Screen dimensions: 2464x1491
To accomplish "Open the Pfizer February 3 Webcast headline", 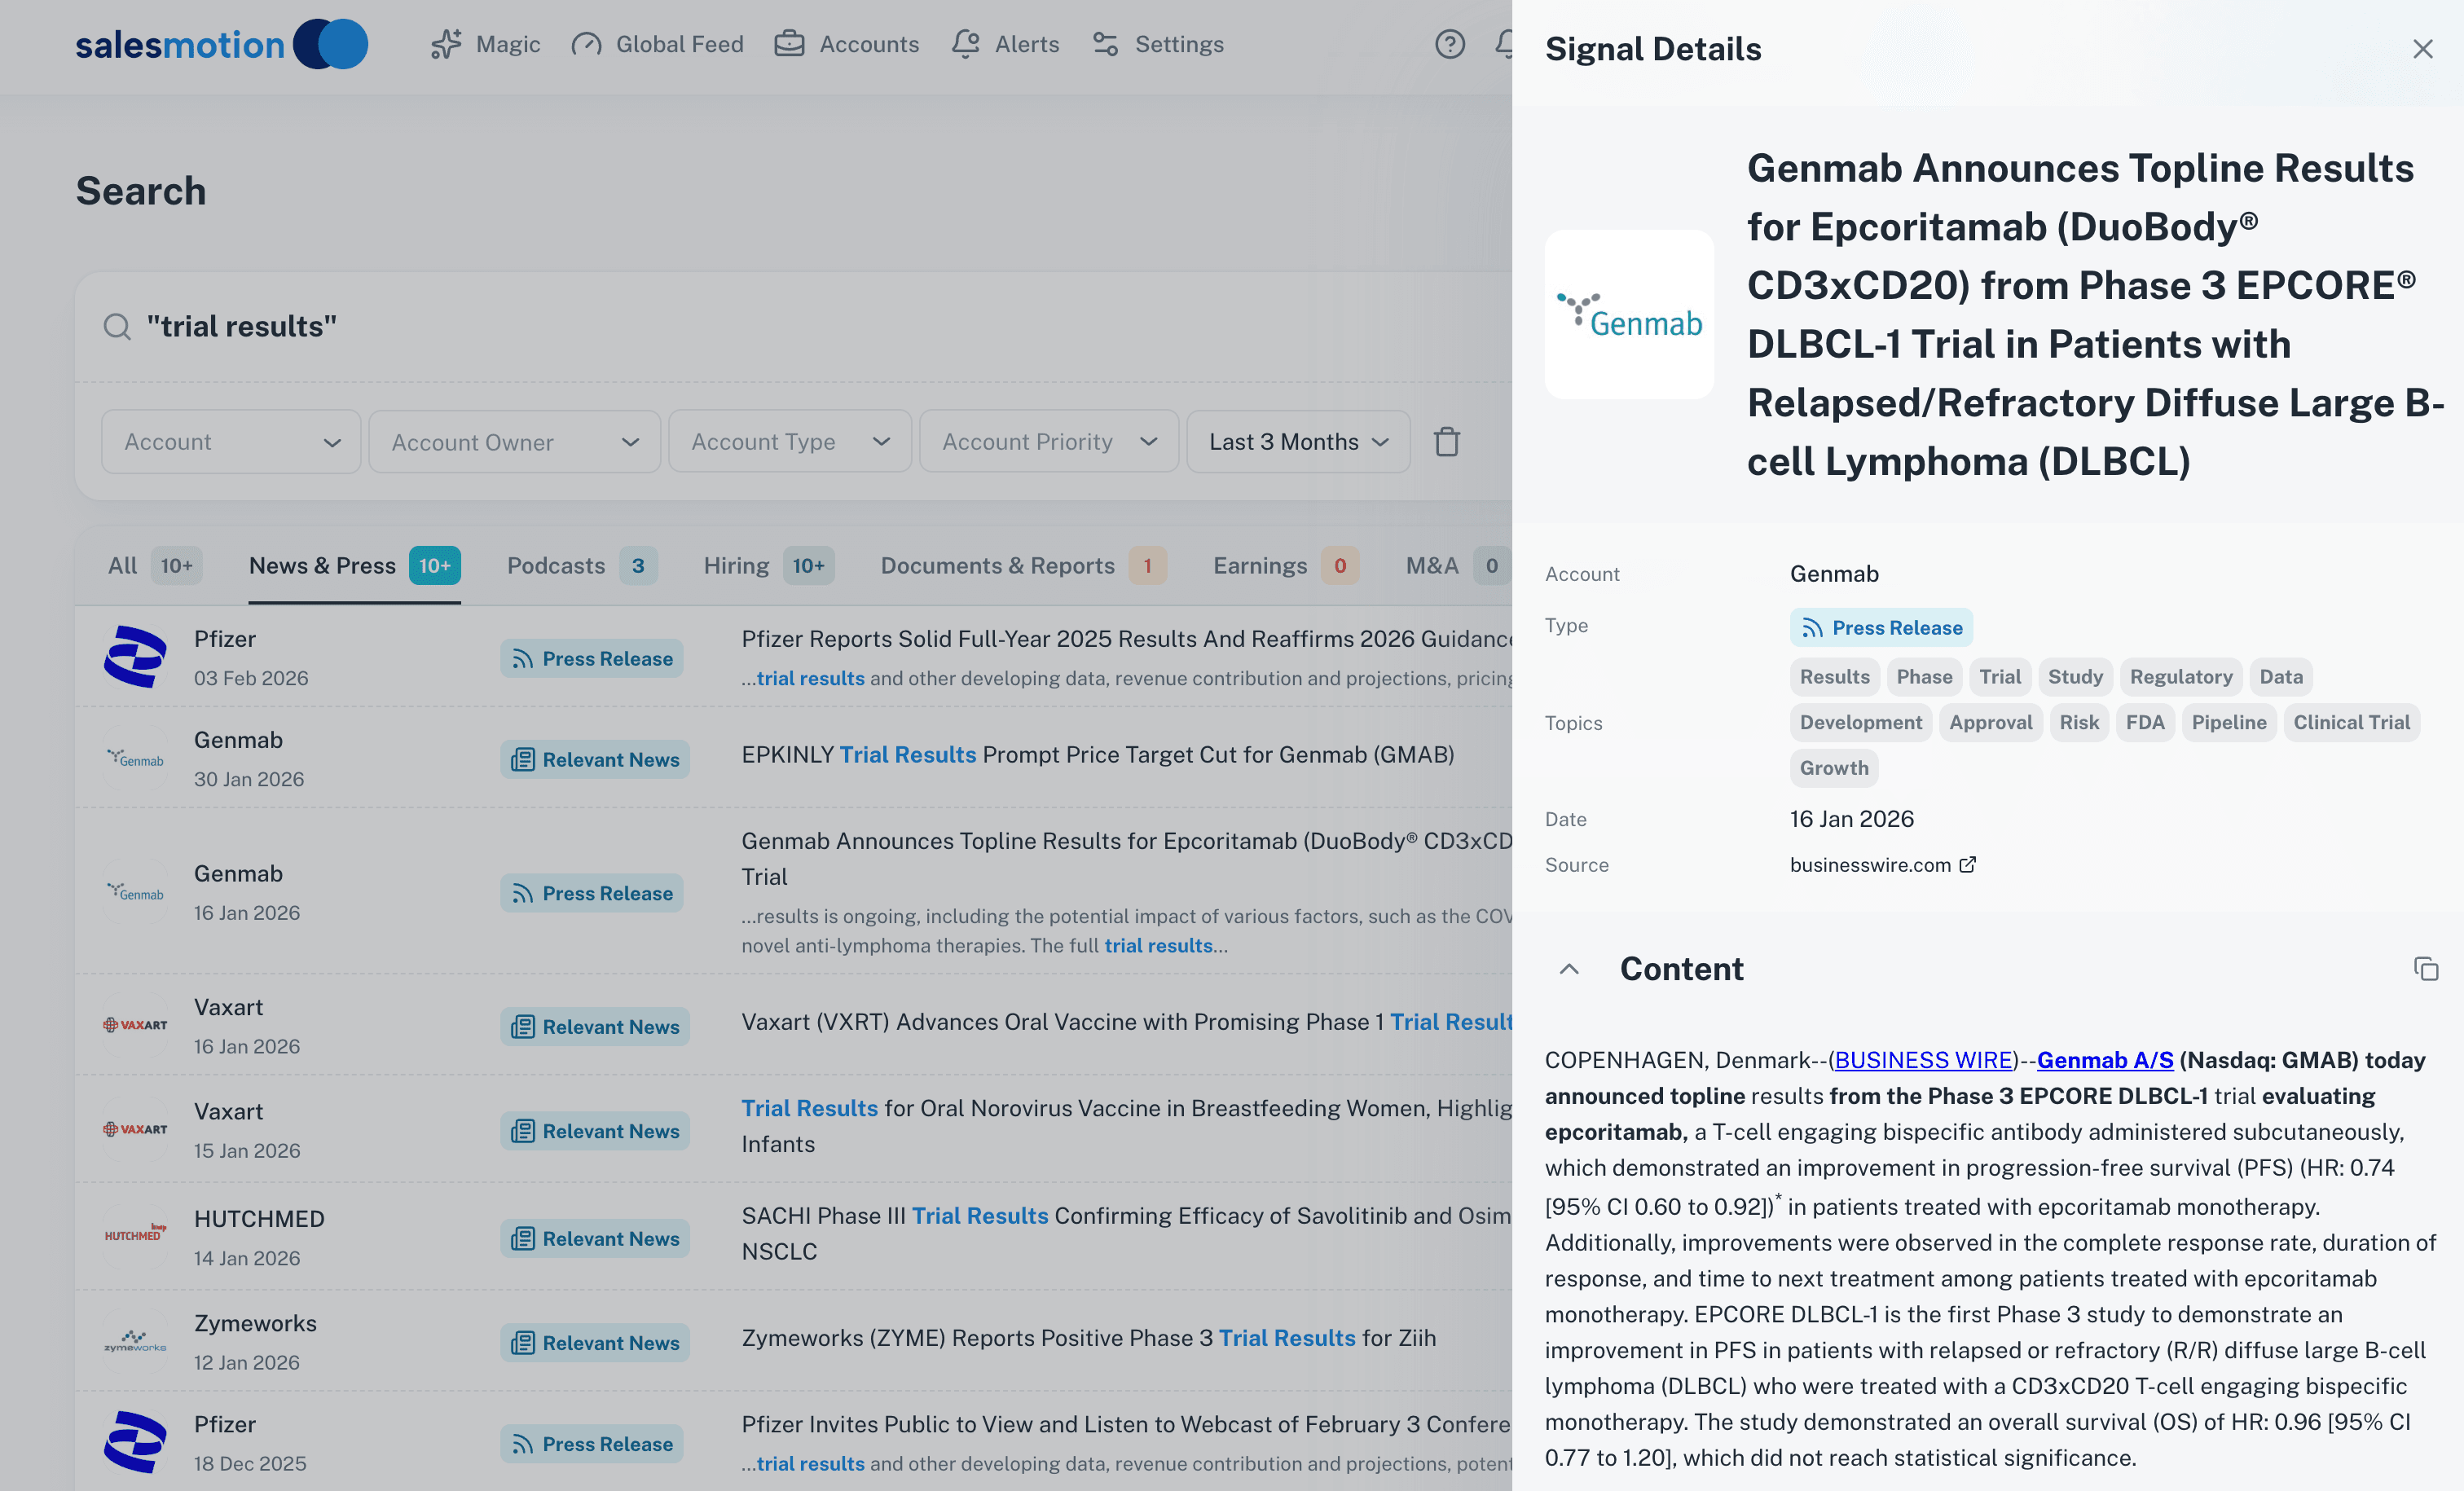I will pos(1126,1424).
